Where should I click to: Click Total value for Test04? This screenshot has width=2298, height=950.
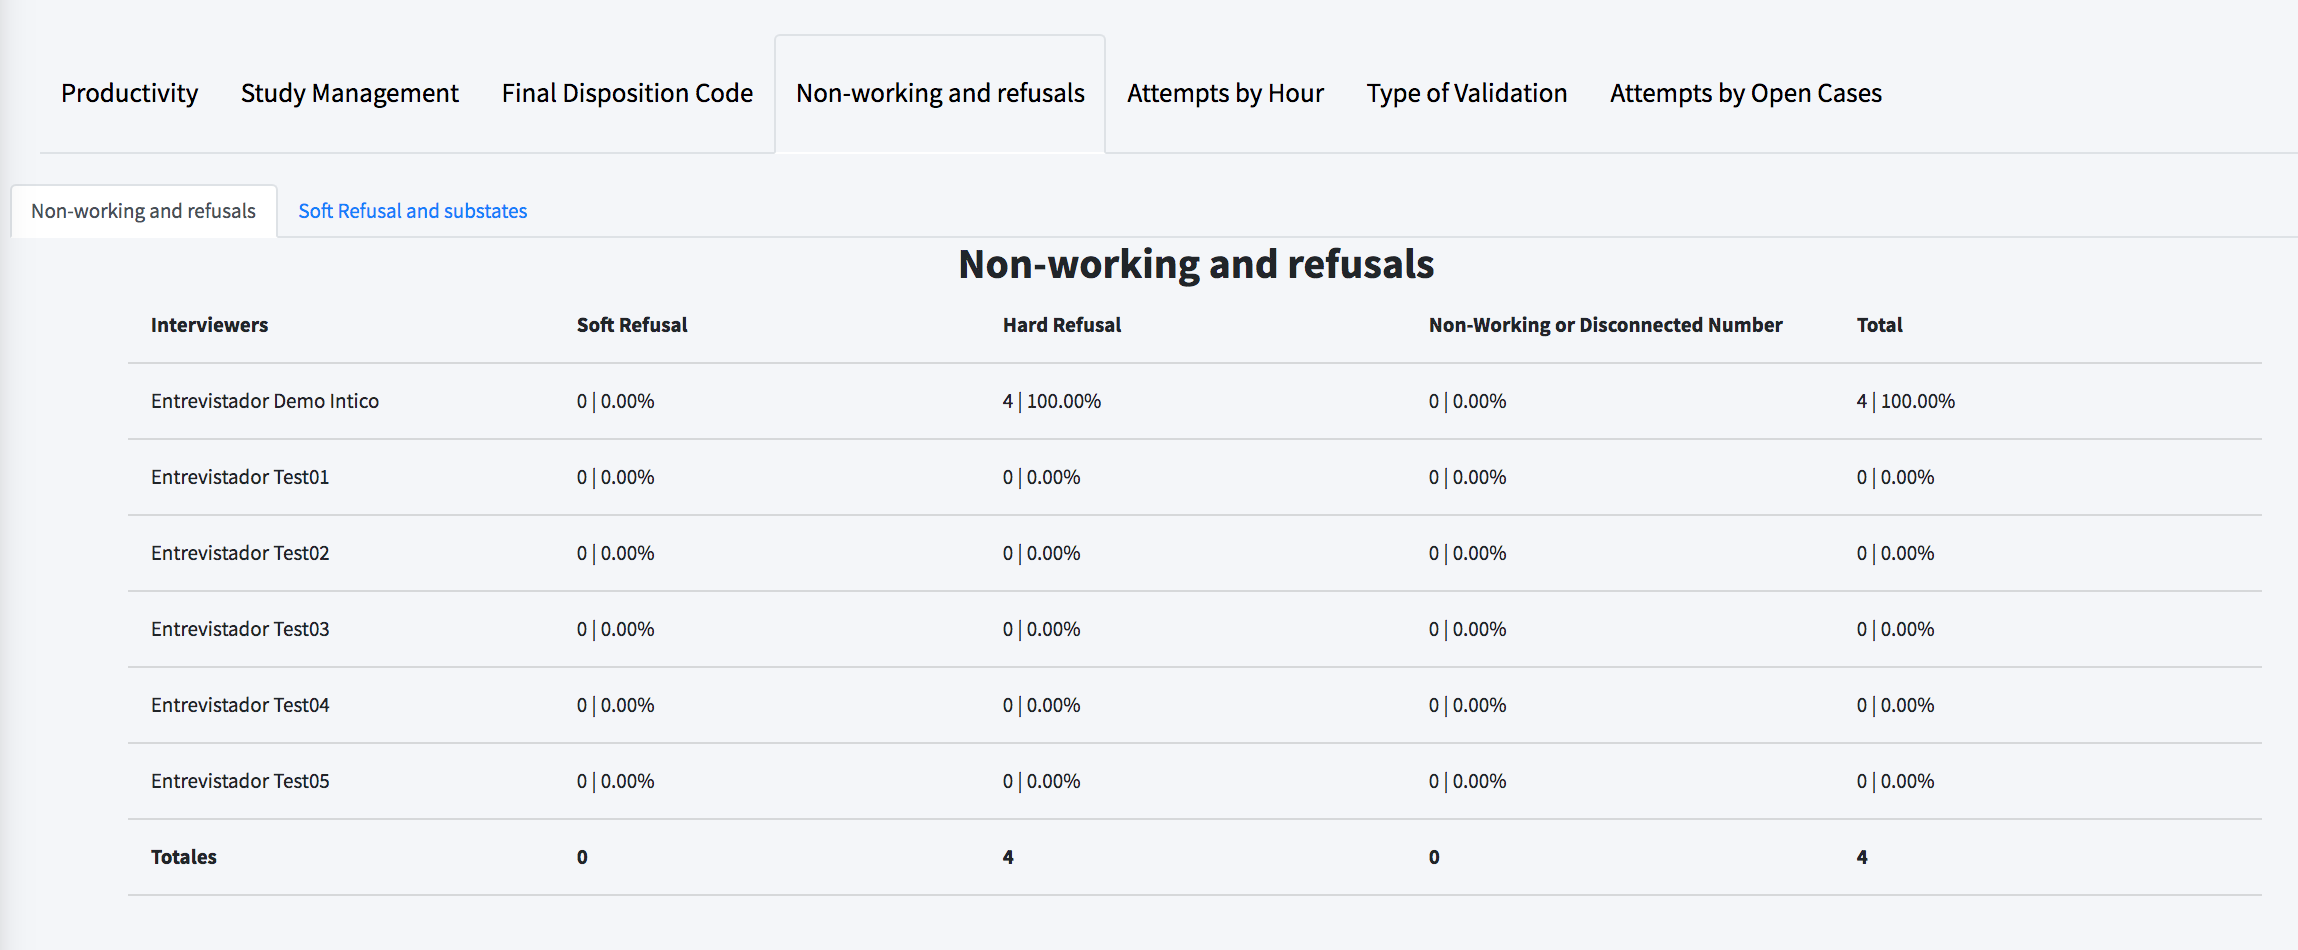(x=1895, y=705)
